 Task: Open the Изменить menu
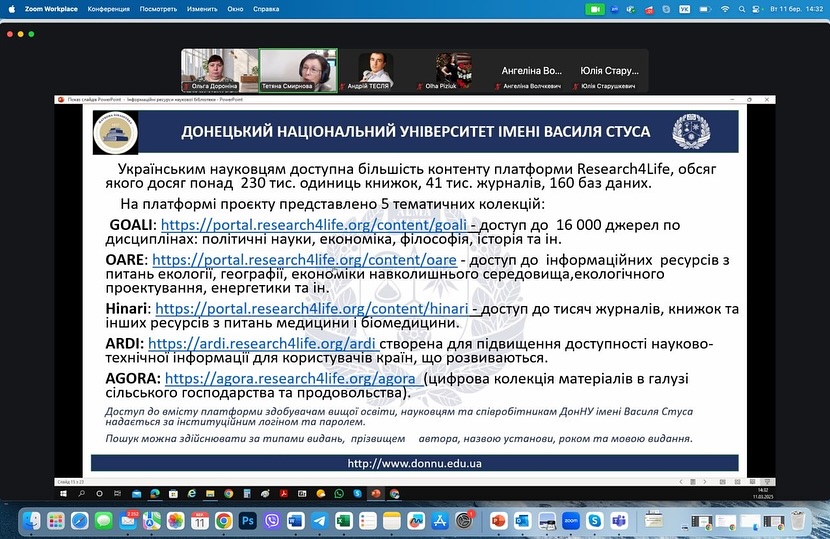click(x=202, y=9)
